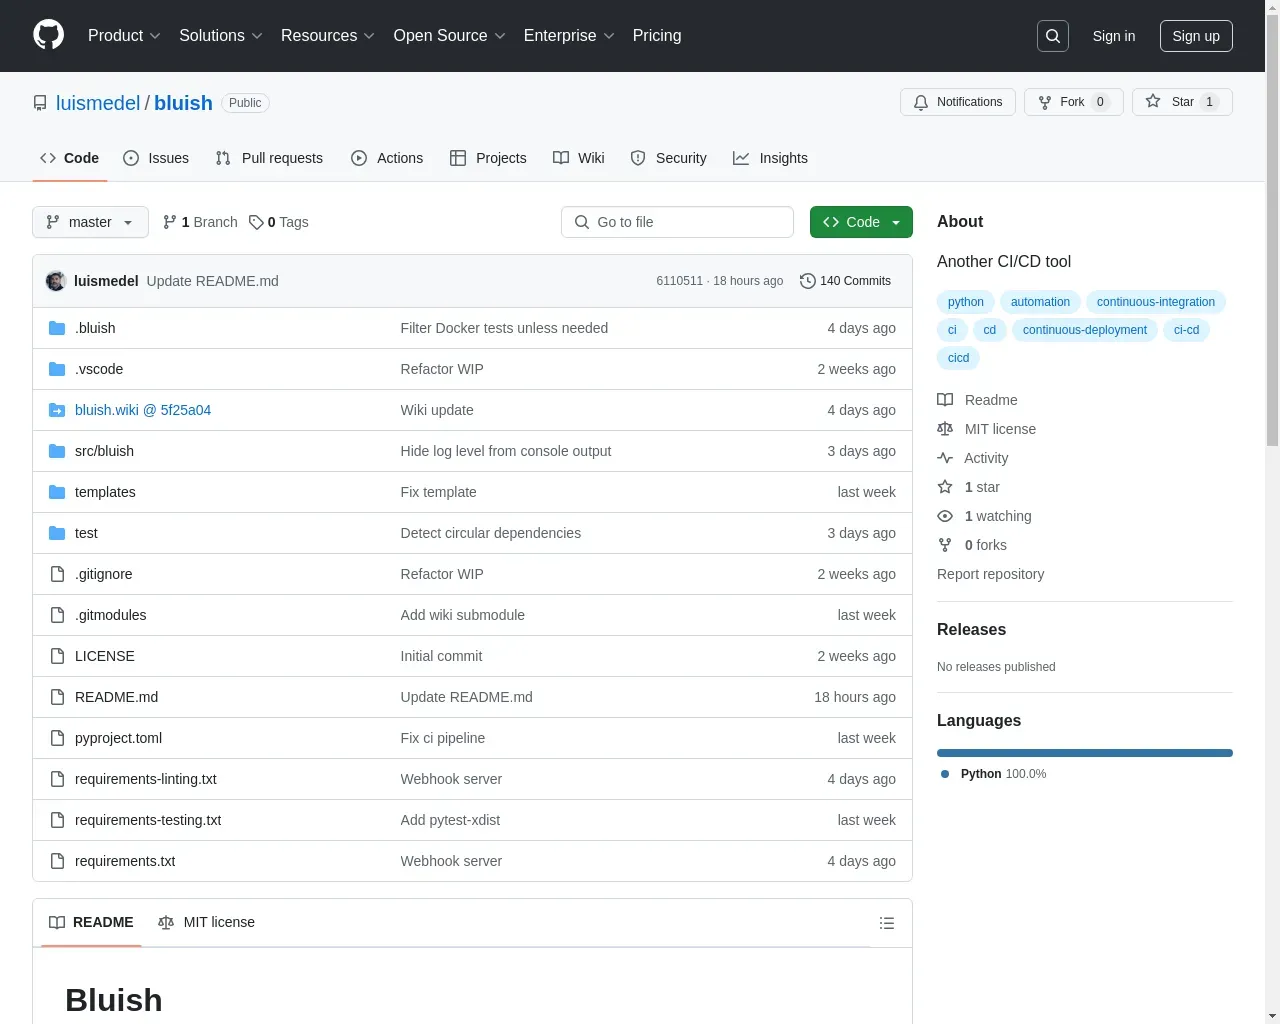Image resolution: width=1280 pixels, height=1024 pixels.
Task: Switch to the Pull requests tab
Action: pyautogui.click(x=269, y=158)
